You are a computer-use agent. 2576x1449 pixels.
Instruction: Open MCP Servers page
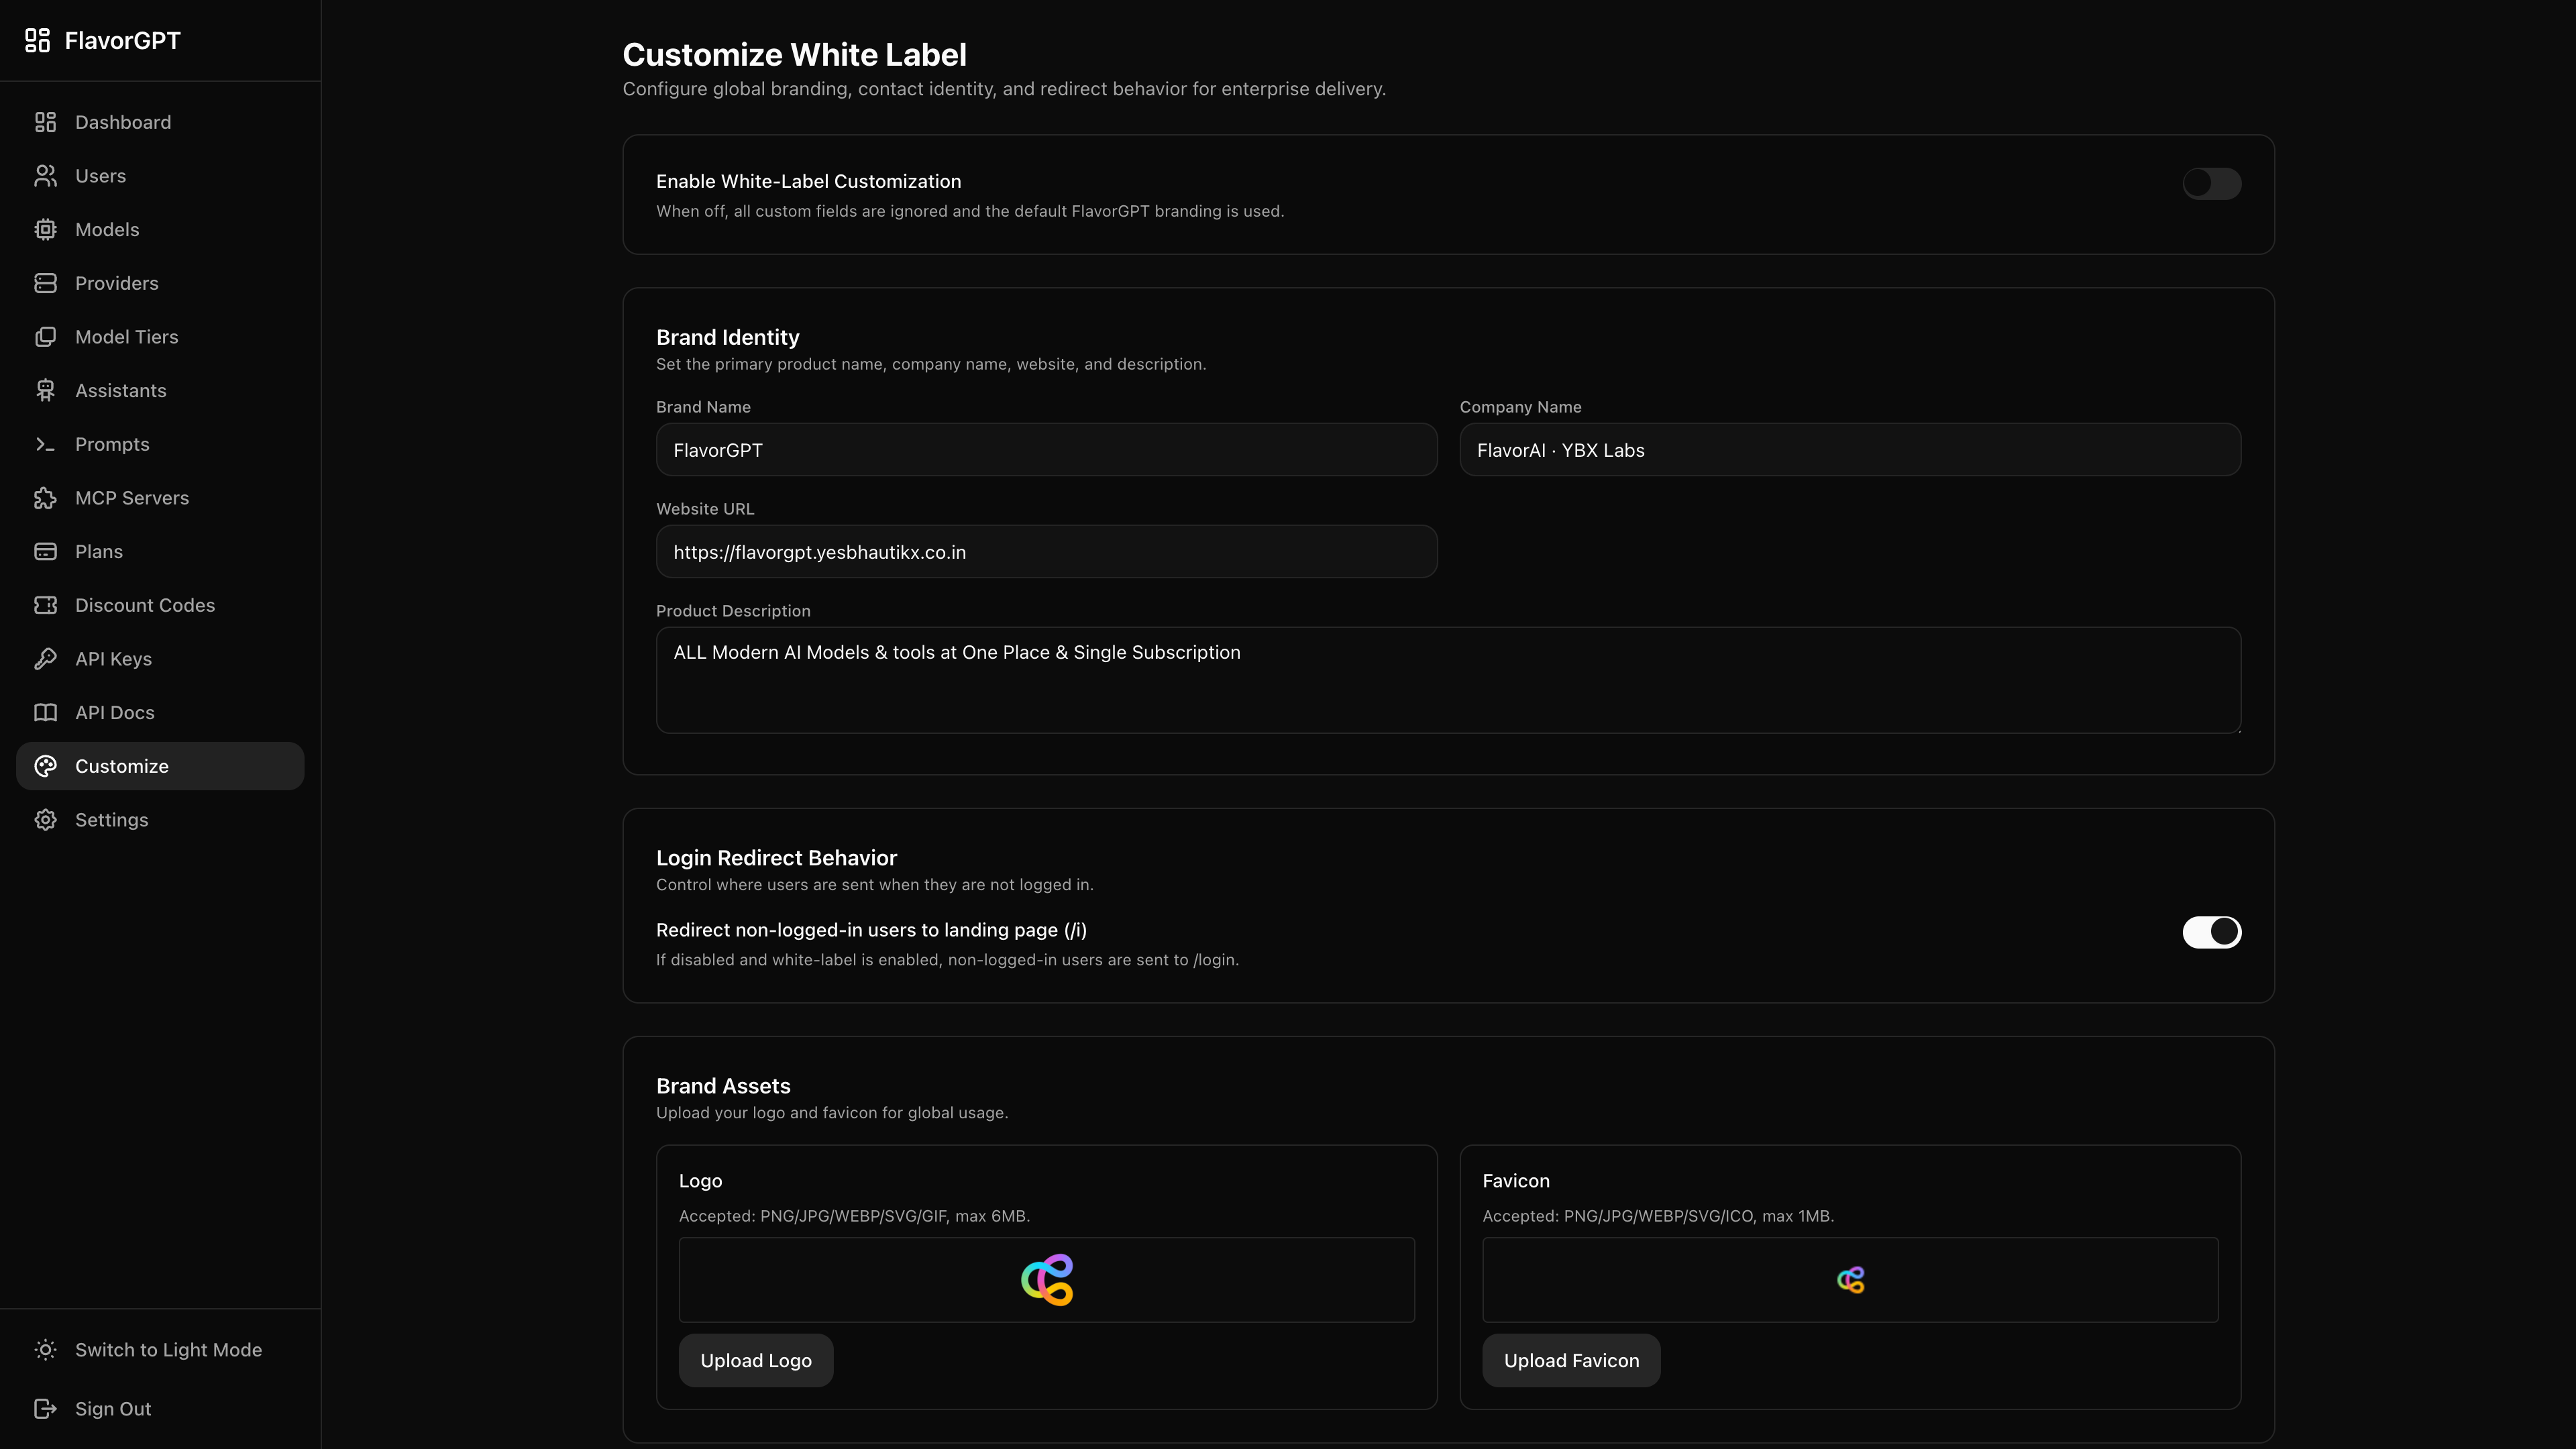[160, 498]
